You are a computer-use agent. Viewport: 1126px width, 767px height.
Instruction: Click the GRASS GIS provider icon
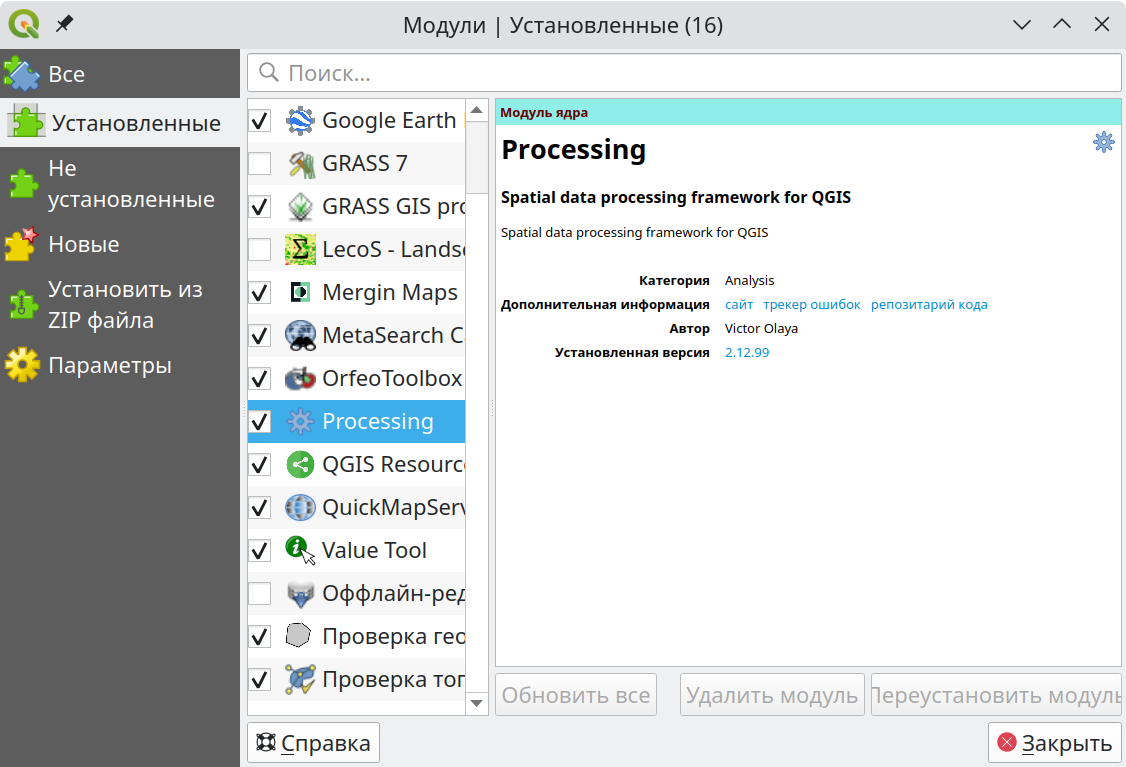pyautogui.click(x=300, y=207)
